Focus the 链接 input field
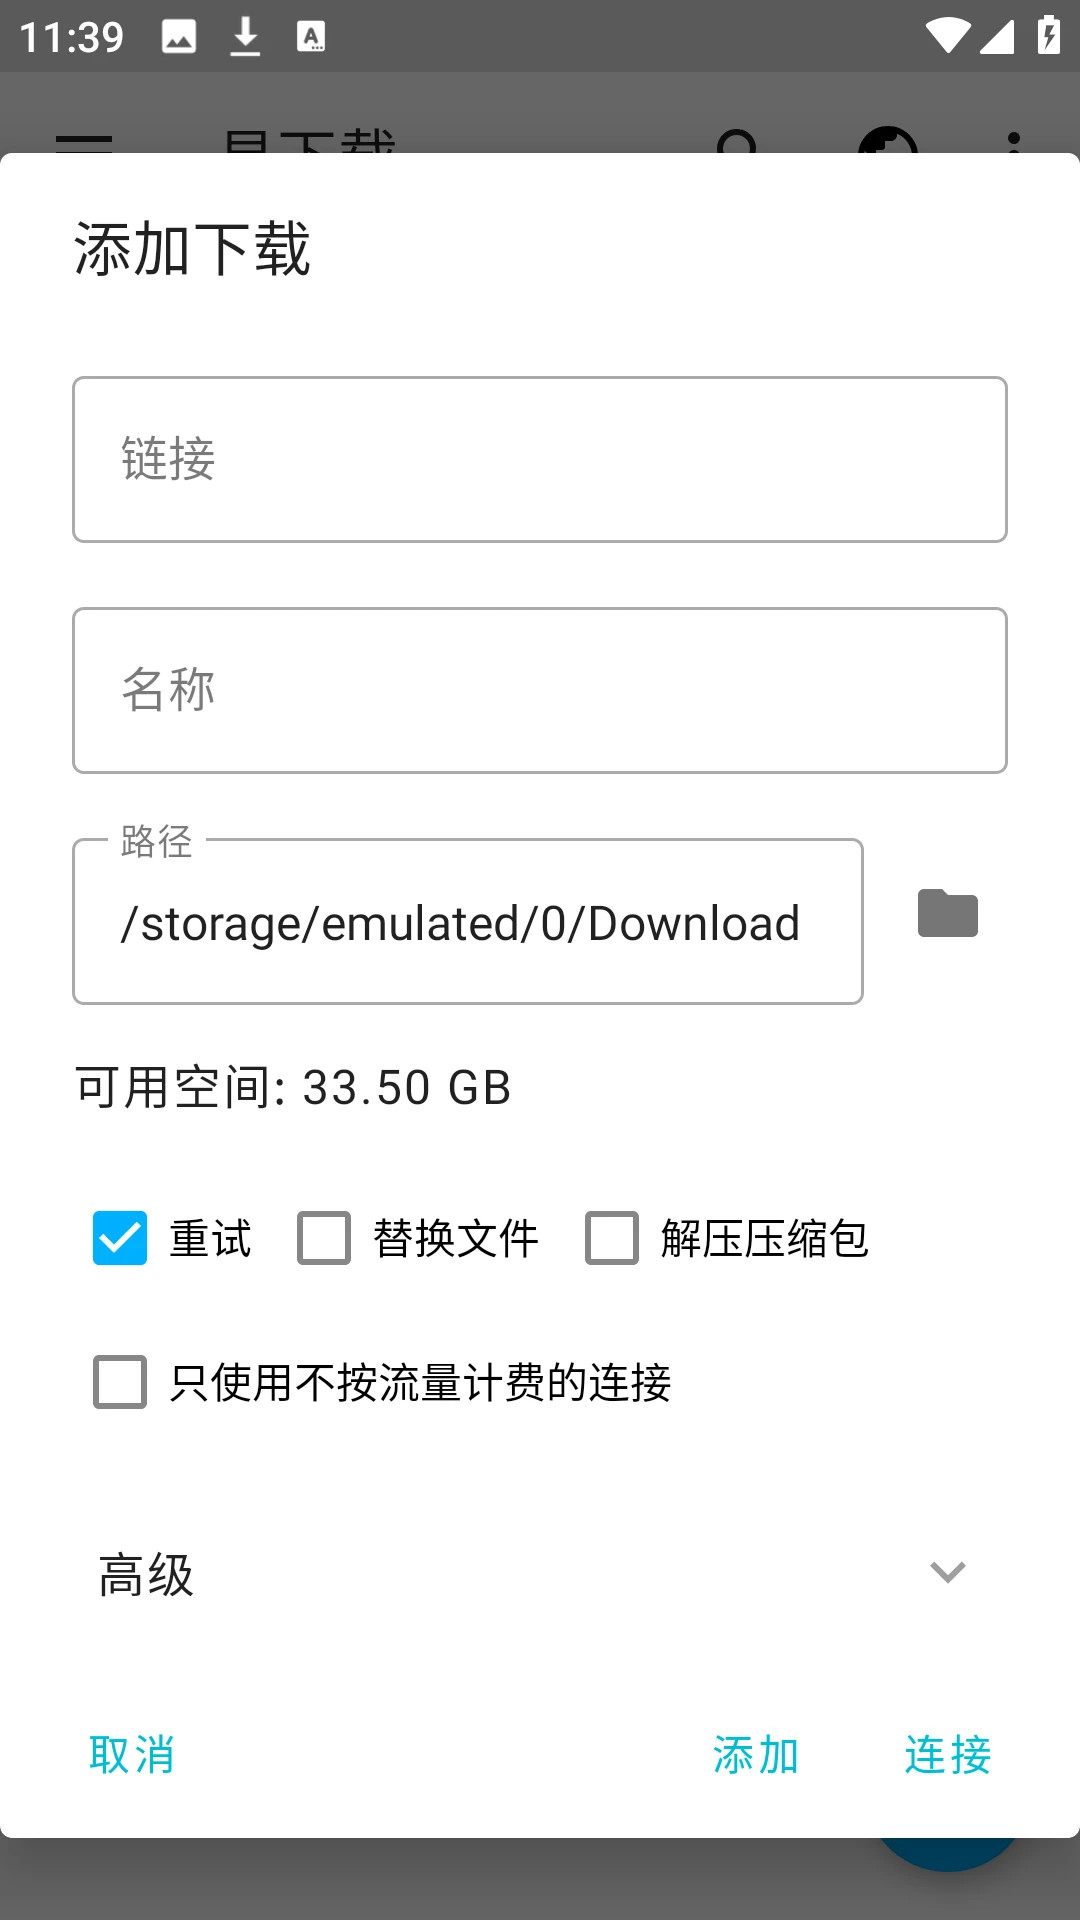The image size is (1080, 1920). 540,460
